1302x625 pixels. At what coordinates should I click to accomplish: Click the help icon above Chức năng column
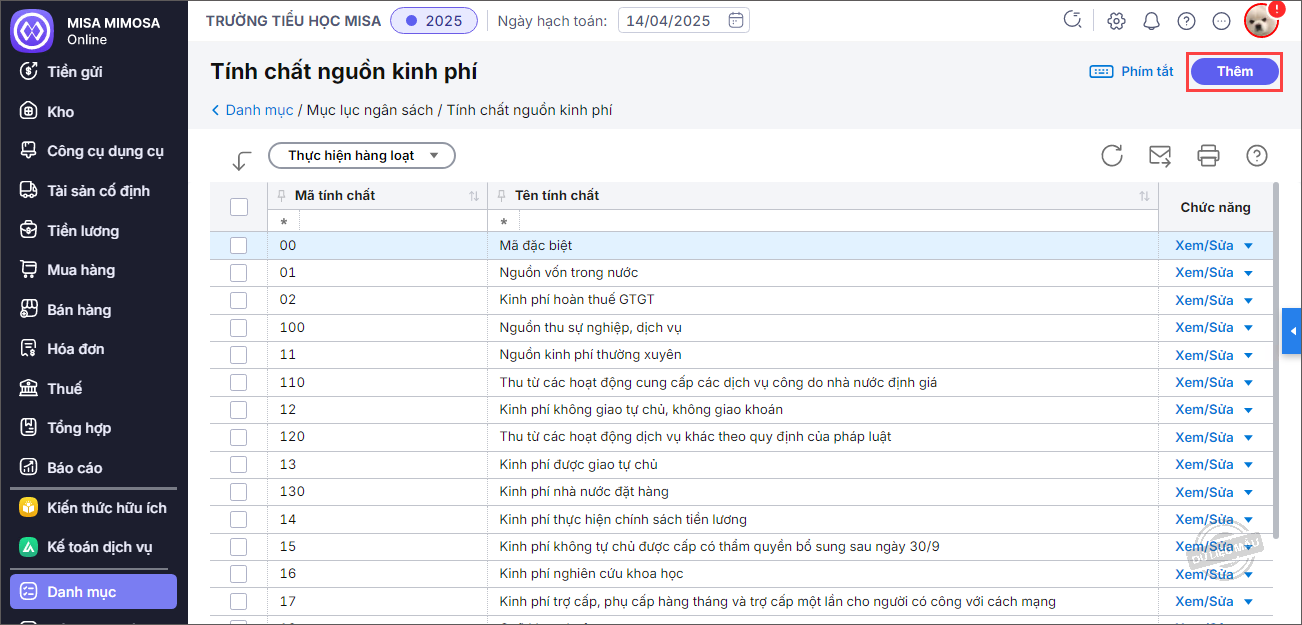[x=1257, y=155]
